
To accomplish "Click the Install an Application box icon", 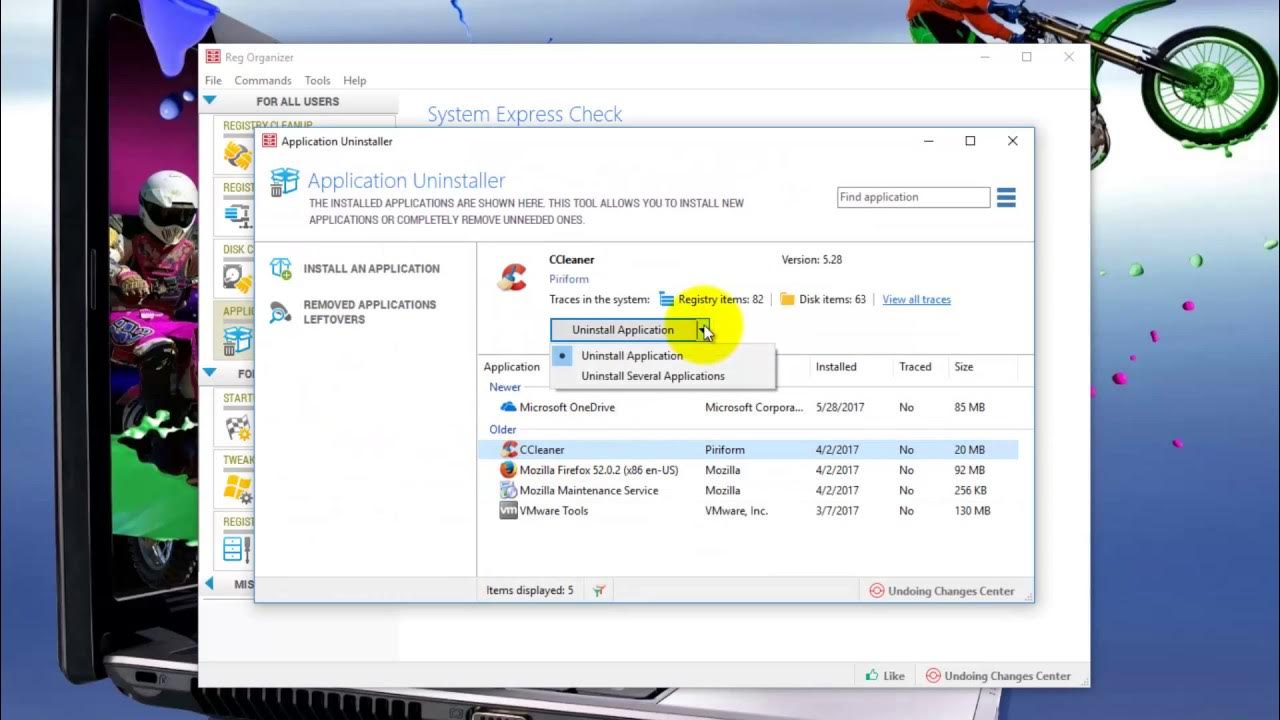I will [x=281, y=268].
